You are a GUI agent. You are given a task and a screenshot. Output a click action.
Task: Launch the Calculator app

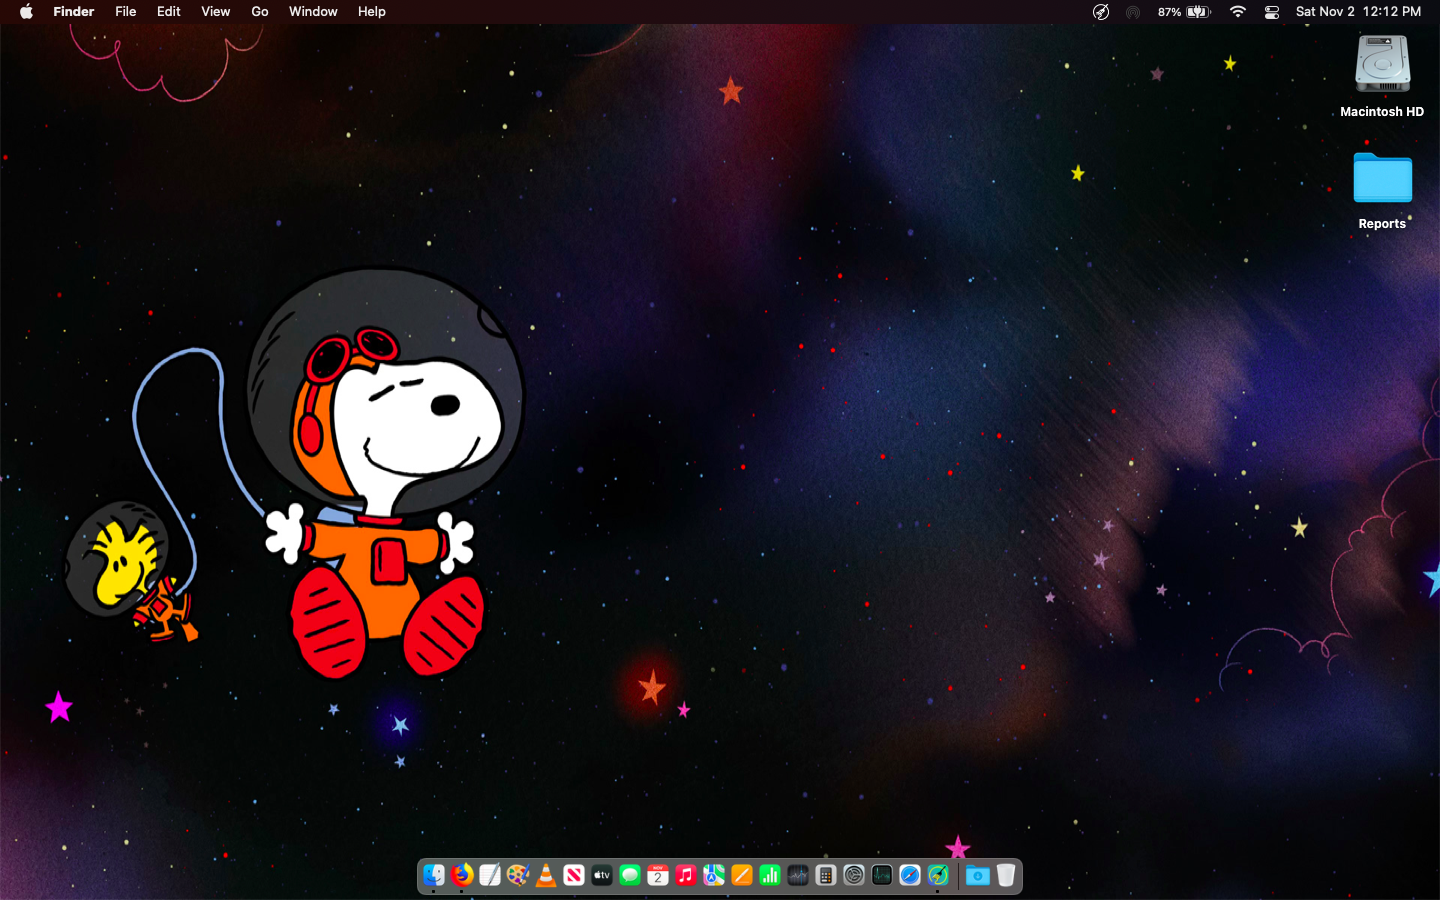(826, 875)
